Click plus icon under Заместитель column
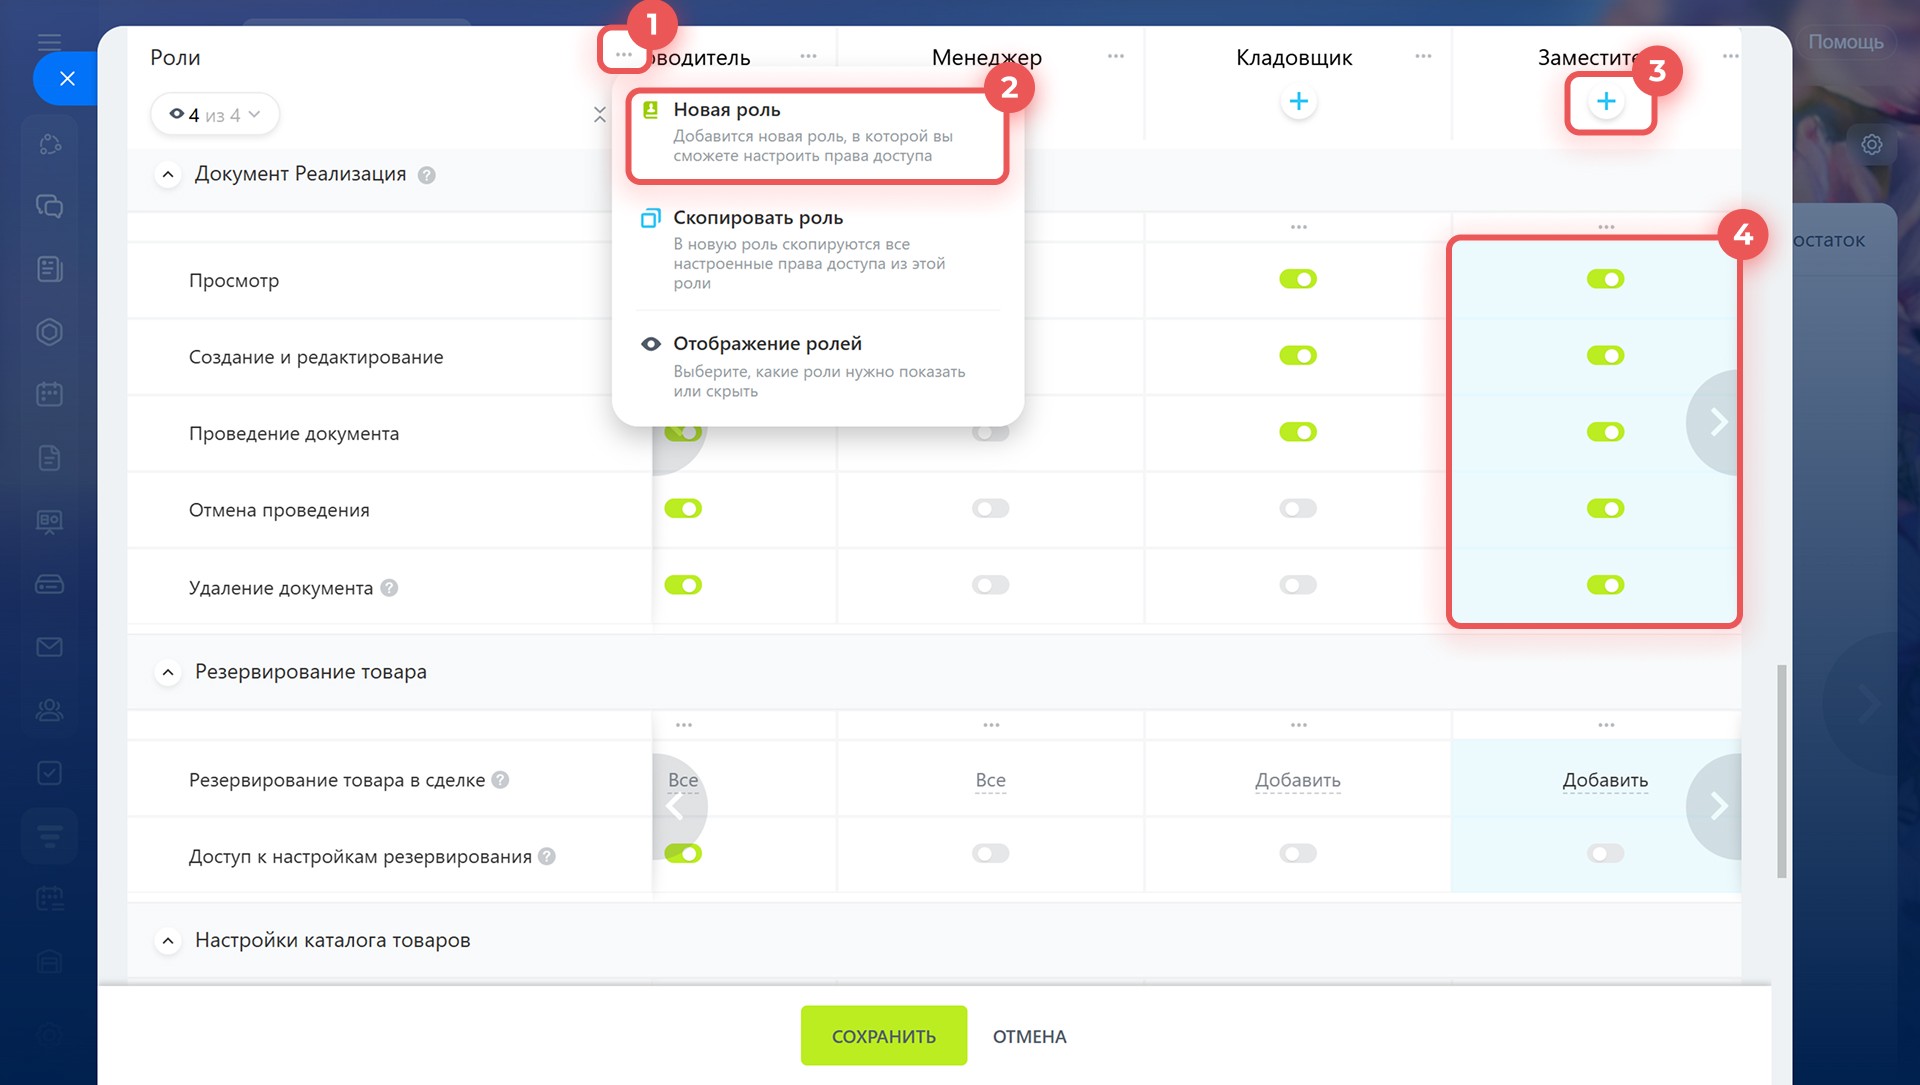This screenshot has width=1920, height=1085. point(1605,102)
